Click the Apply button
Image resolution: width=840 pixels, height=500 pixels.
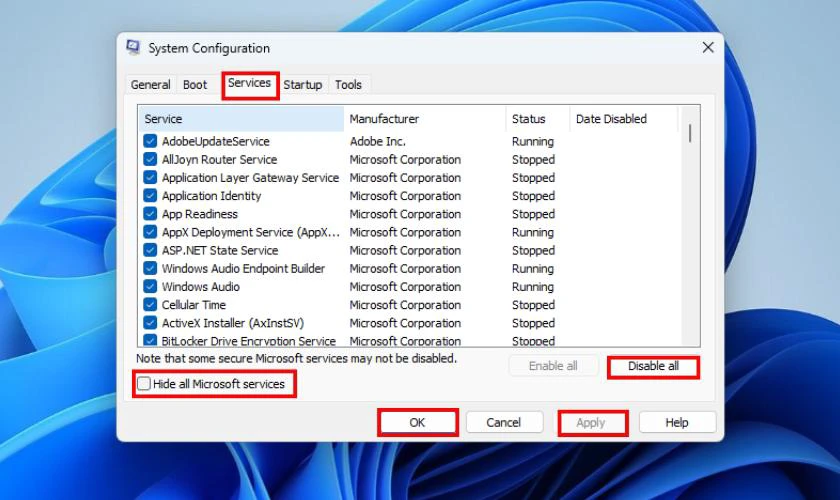(591, 423)
